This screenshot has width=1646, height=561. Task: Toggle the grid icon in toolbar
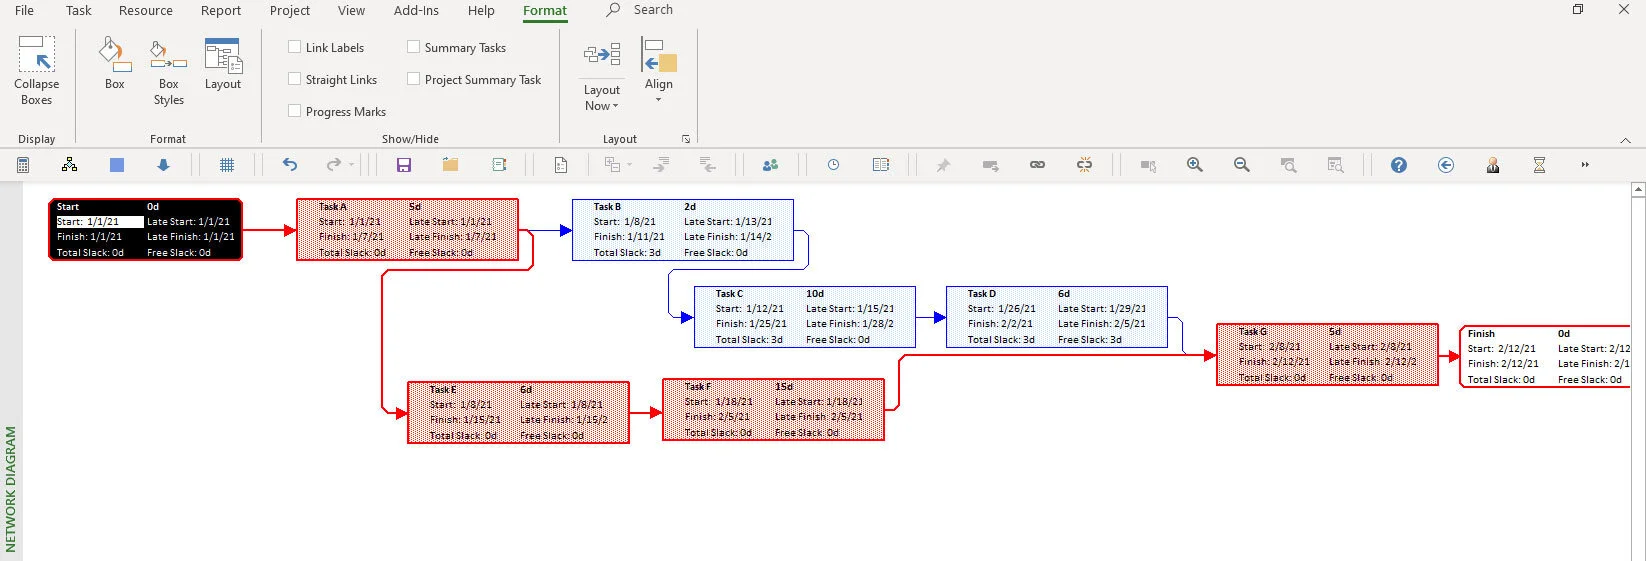pos(227,165)
